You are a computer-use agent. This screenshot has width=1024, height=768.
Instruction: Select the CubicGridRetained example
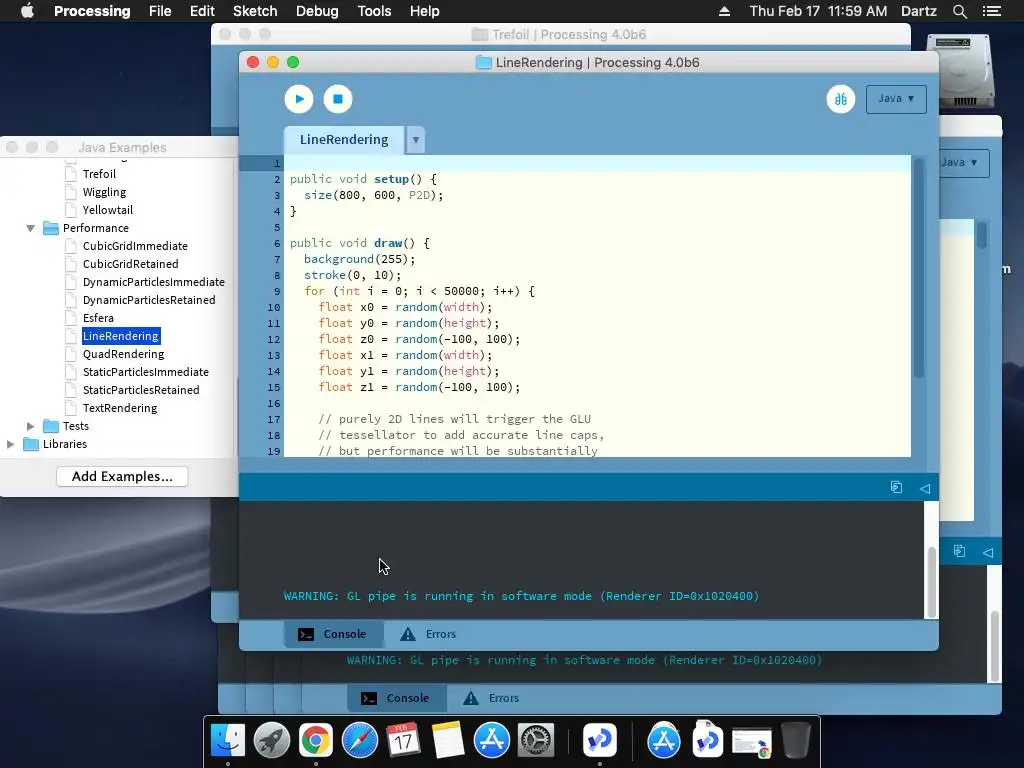pos(131,264)
